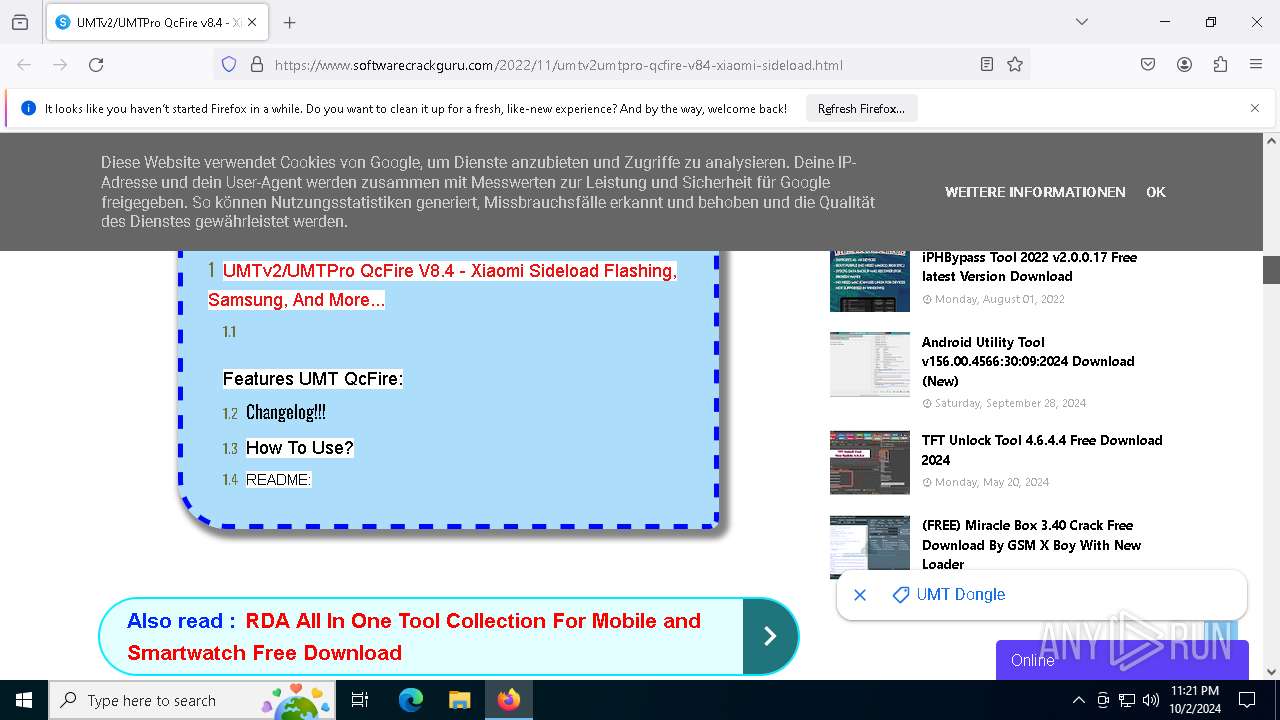Open tracking protection shield icon
1280x720 pixels.
pos(229,64)
